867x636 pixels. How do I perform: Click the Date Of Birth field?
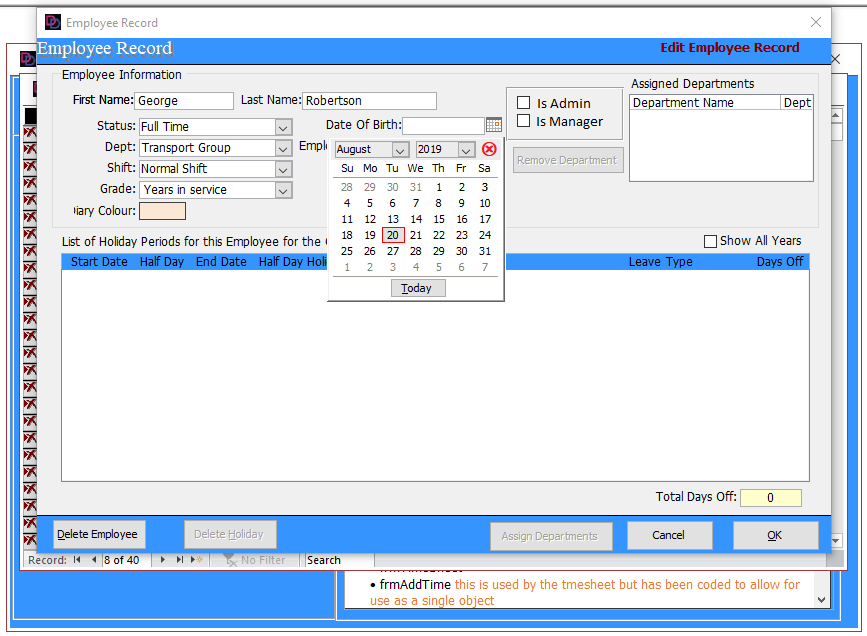[x=443, y=125]
